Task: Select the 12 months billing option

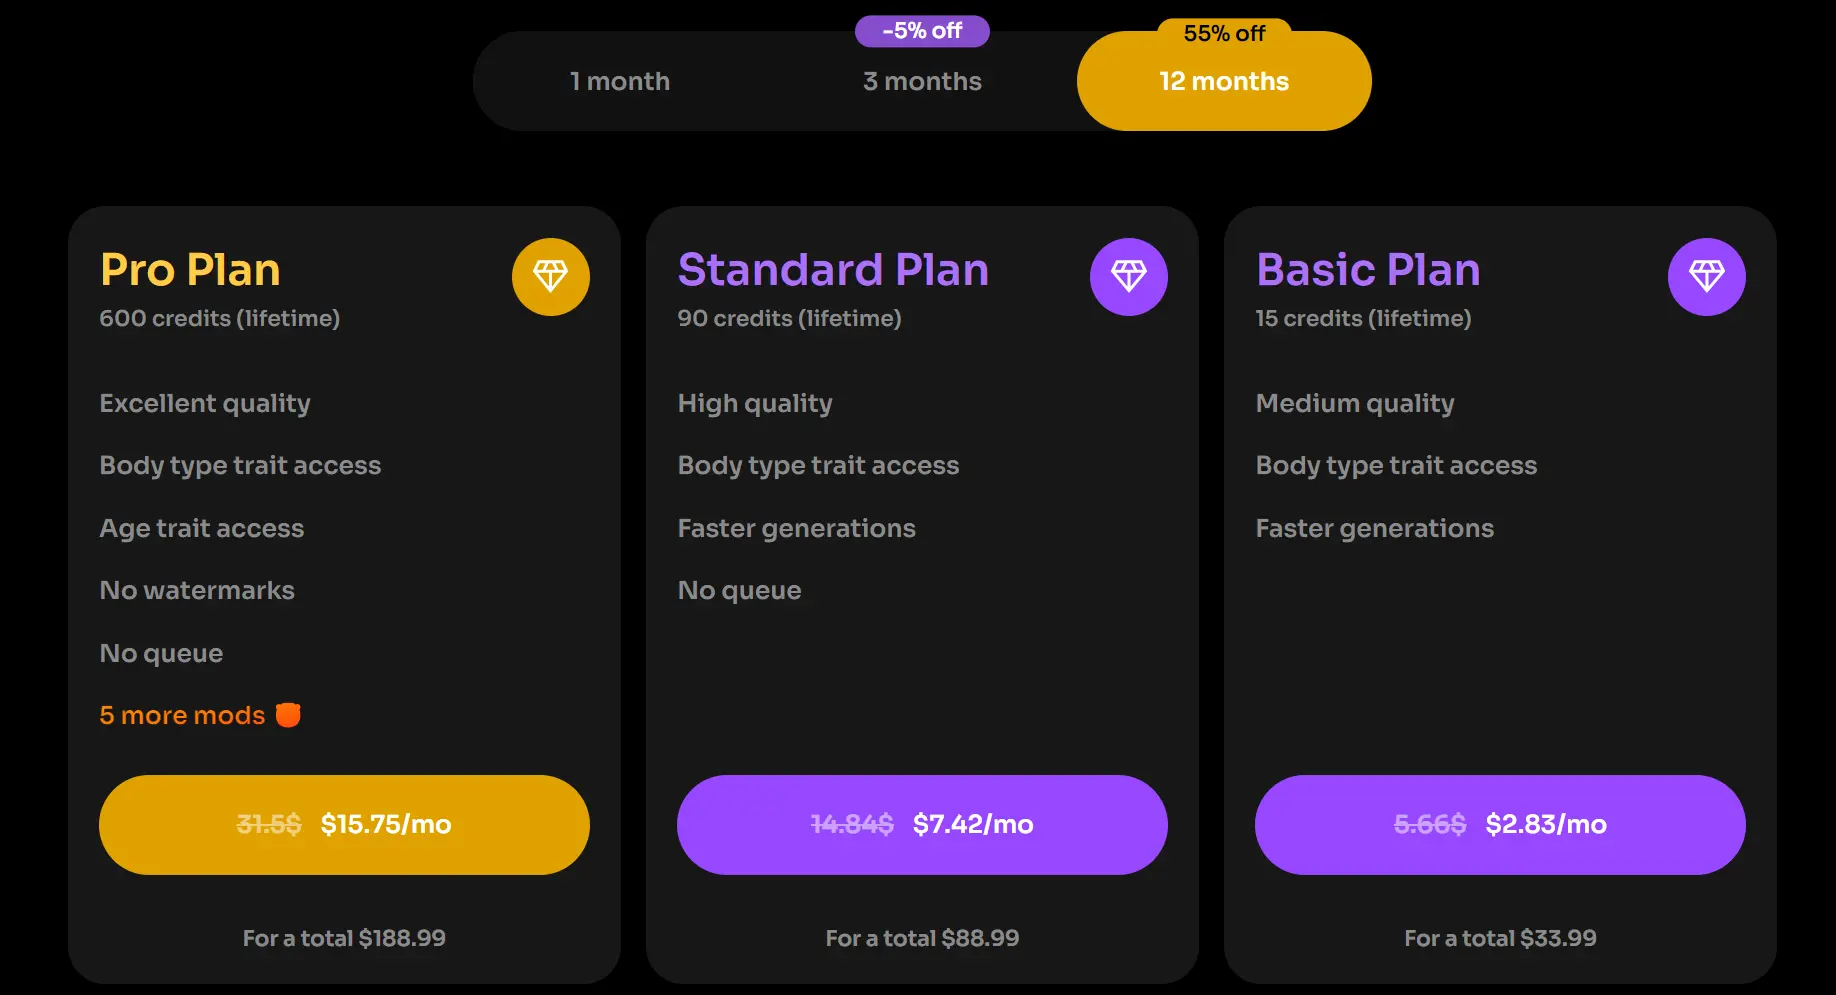Action: pos(1224,81)
